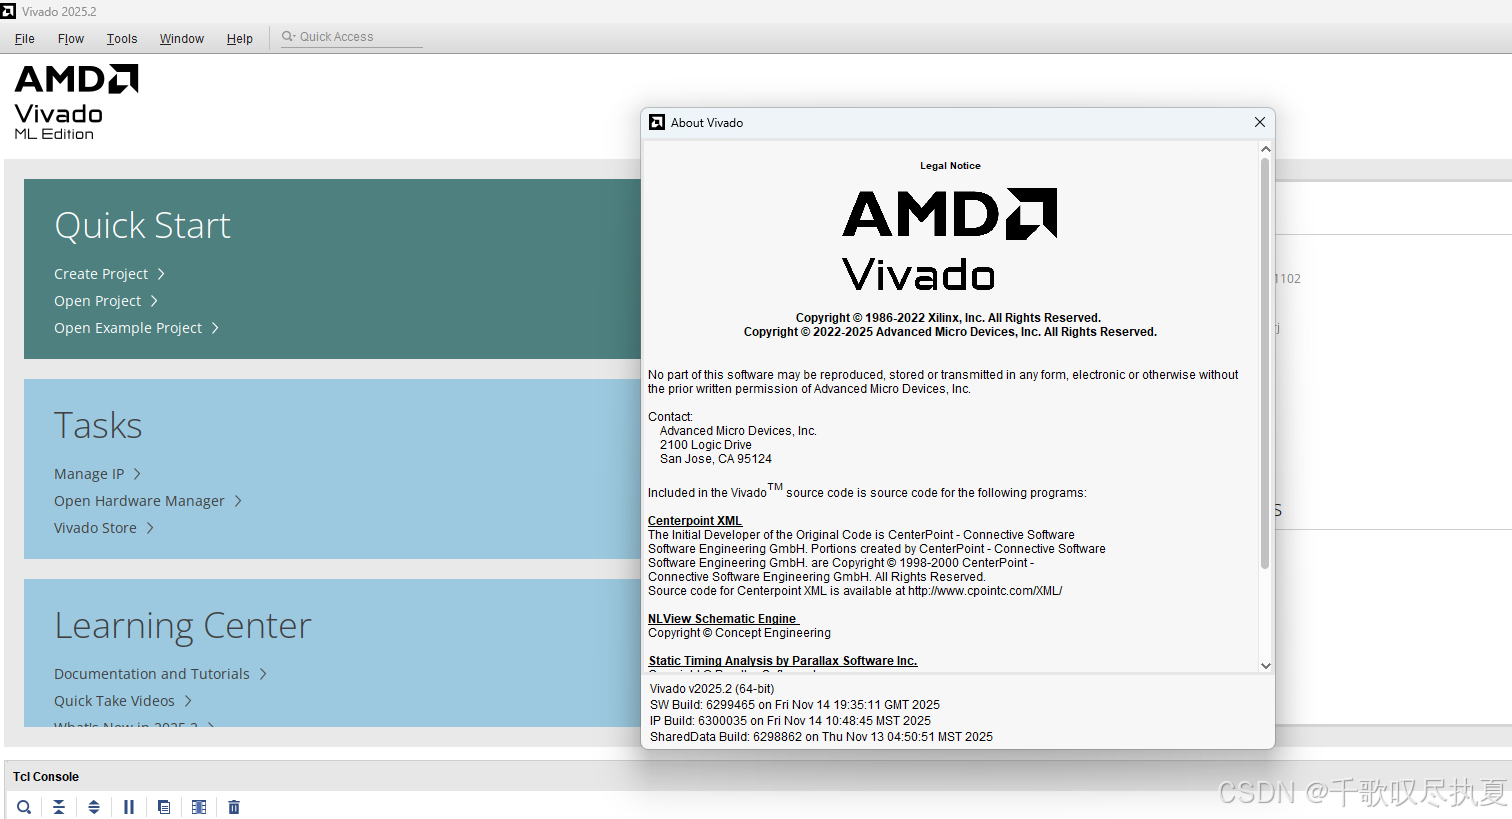Click the About dialog scrollbar up arrow

point(1265,149)
